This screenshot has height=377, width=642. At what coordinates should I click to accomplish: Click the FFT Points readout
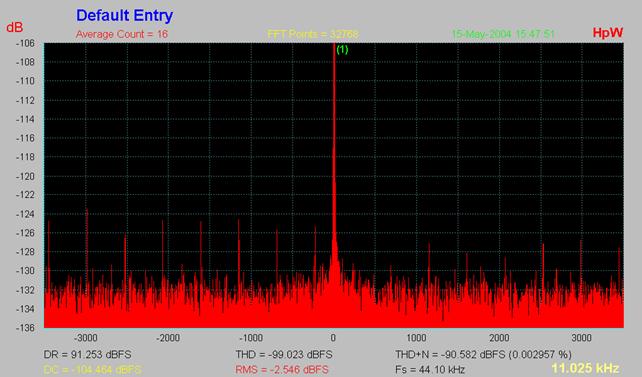313,34
